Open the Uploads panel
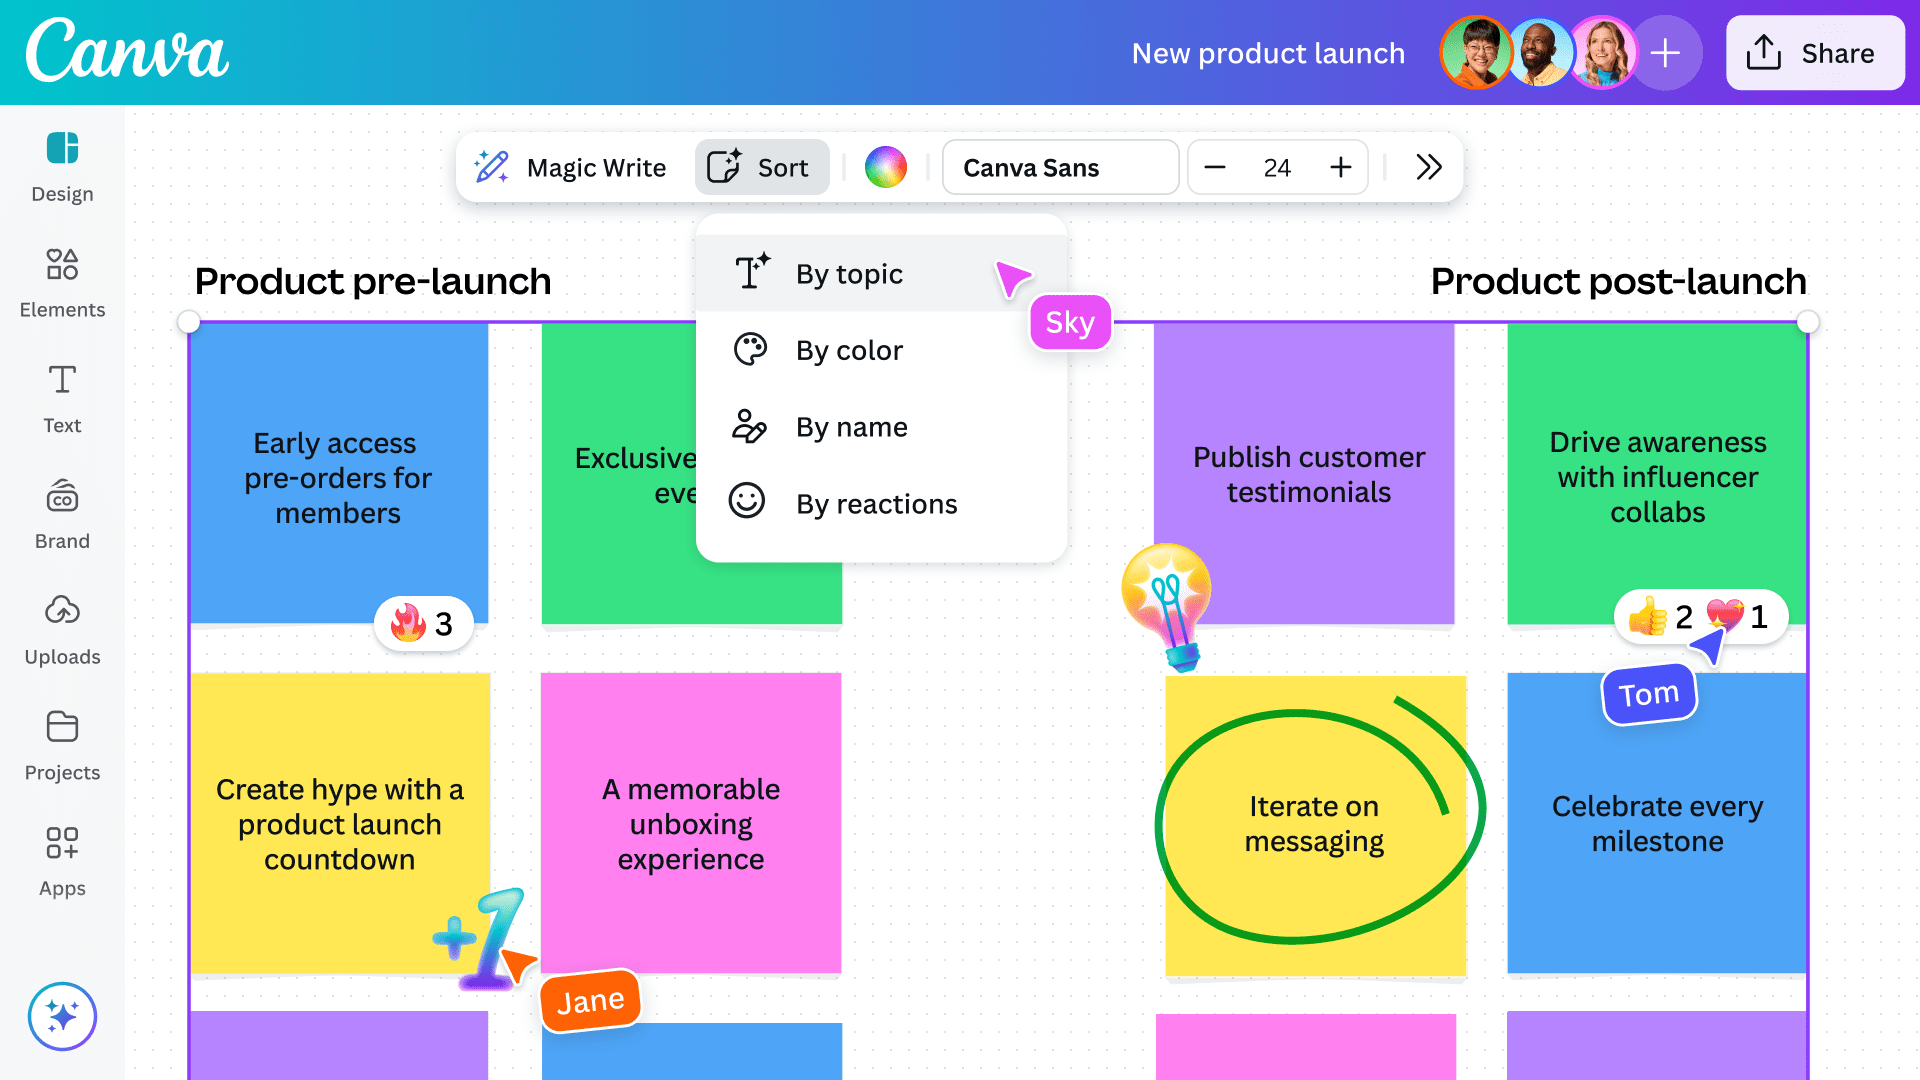 (61, 628)
